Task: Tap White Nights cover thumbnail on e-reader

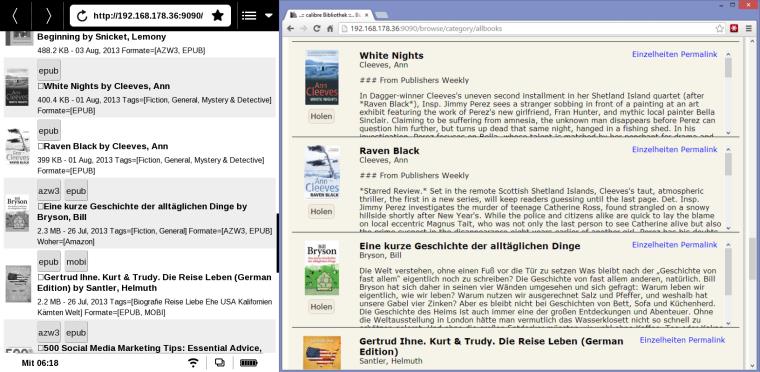Action: point(17,87)
